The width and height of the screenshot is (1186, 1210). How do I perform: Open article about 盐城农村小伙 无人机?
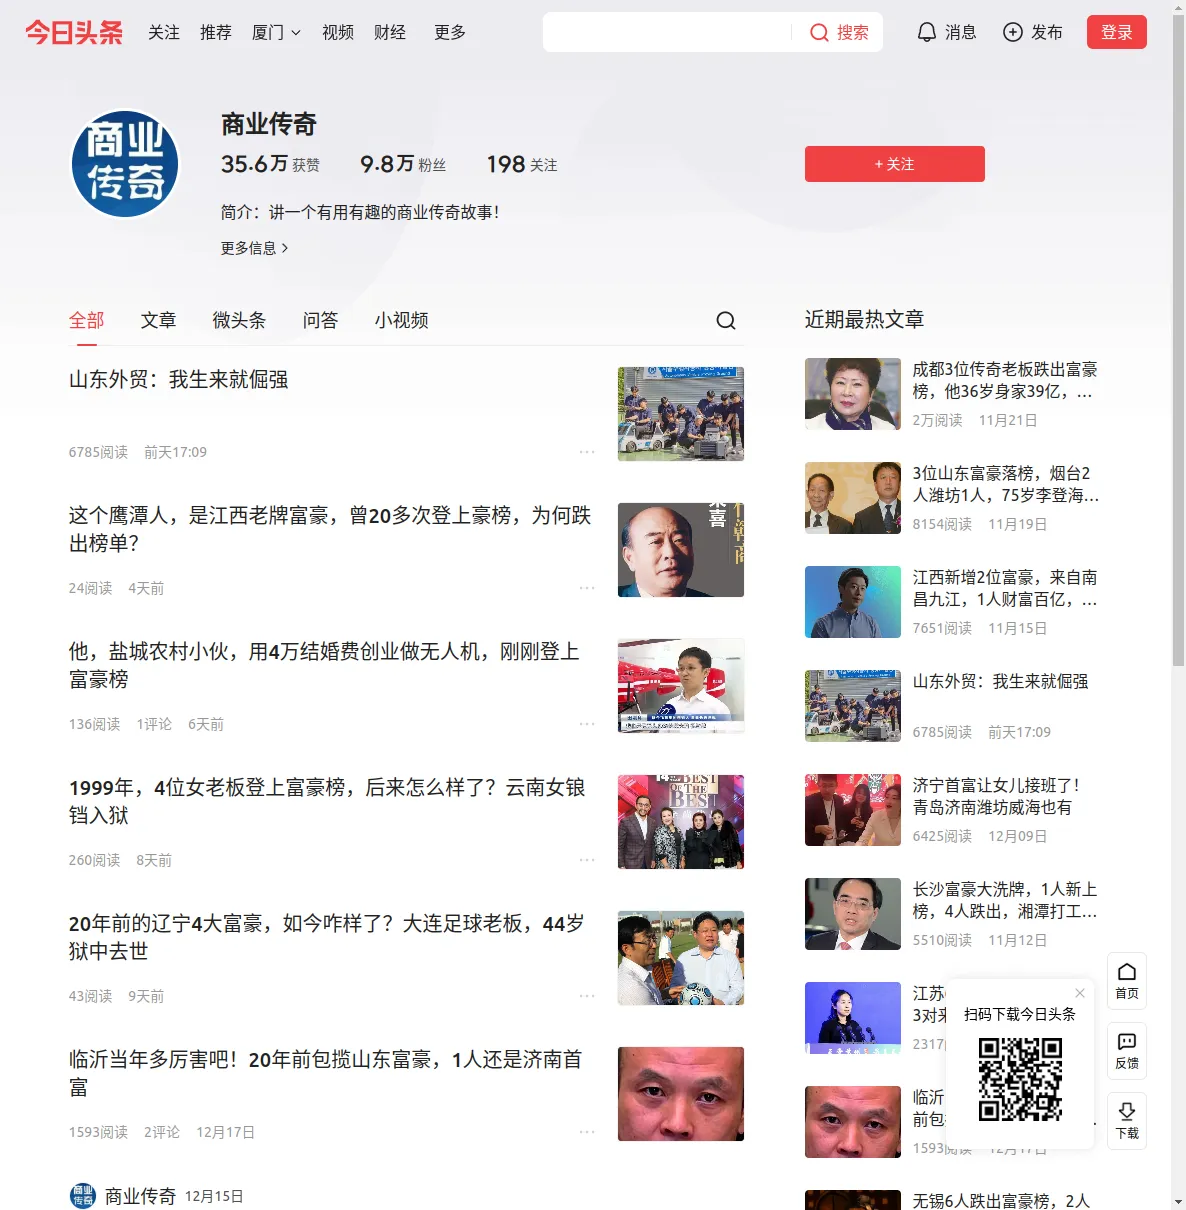click(x=325, y=666)
